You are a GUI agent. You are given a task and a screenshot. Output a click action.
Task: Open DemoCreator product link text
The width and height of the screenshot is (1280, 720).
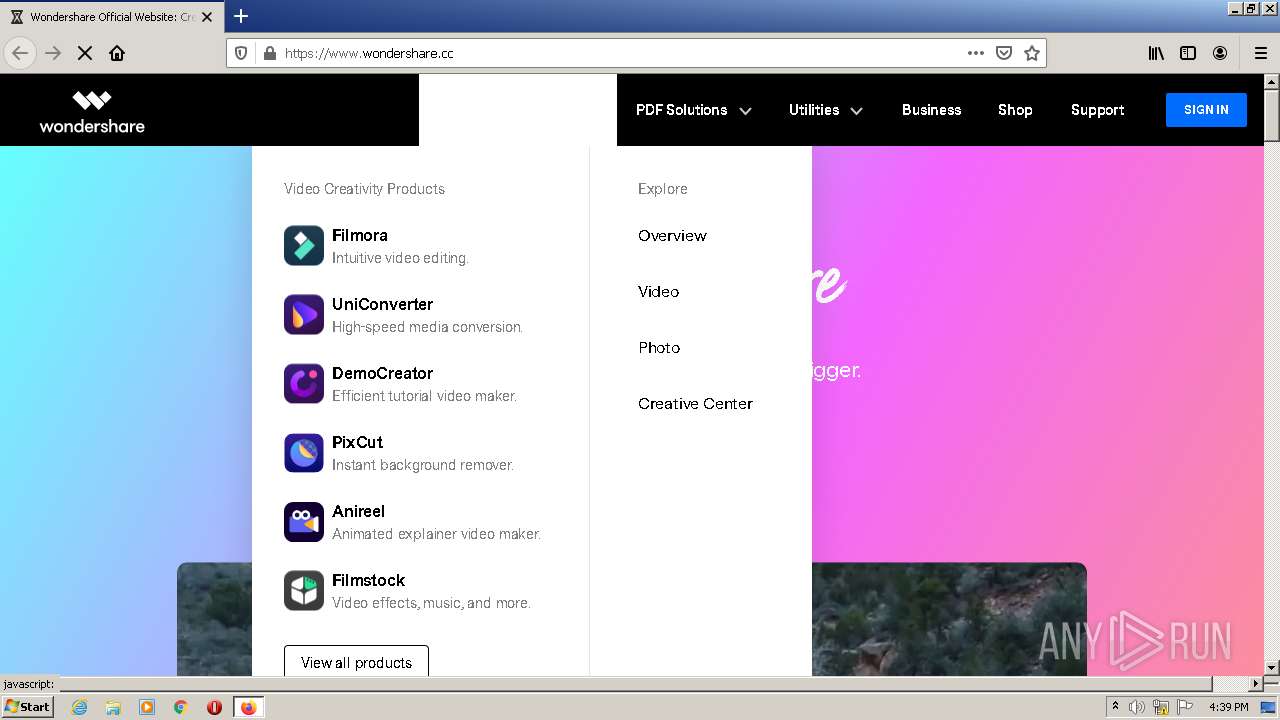pyautogui.click(x=382, y=374)
